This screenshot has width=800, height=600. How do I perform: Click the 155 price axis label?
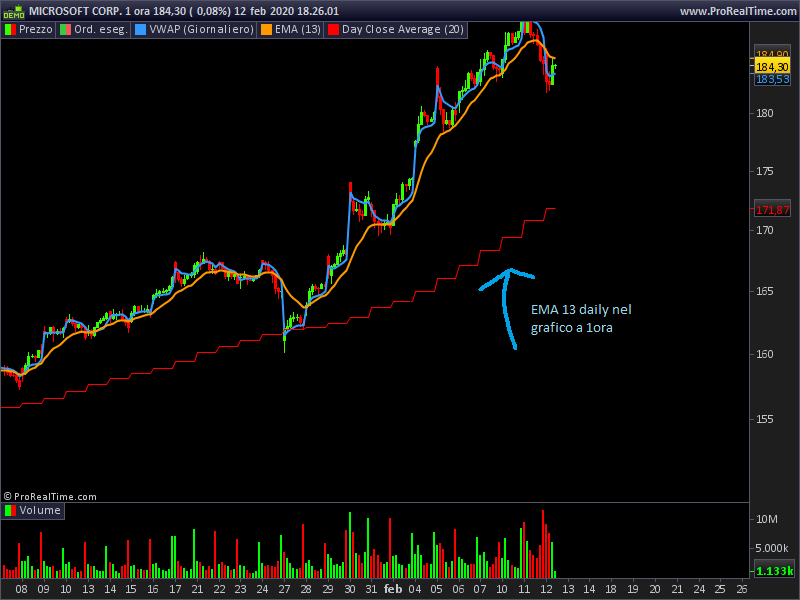click(x=765, y=419)
